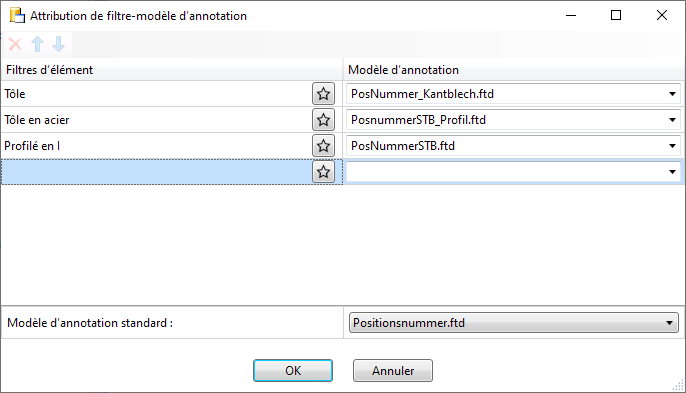Move selected row up with arrow icon

pos(38,44)
